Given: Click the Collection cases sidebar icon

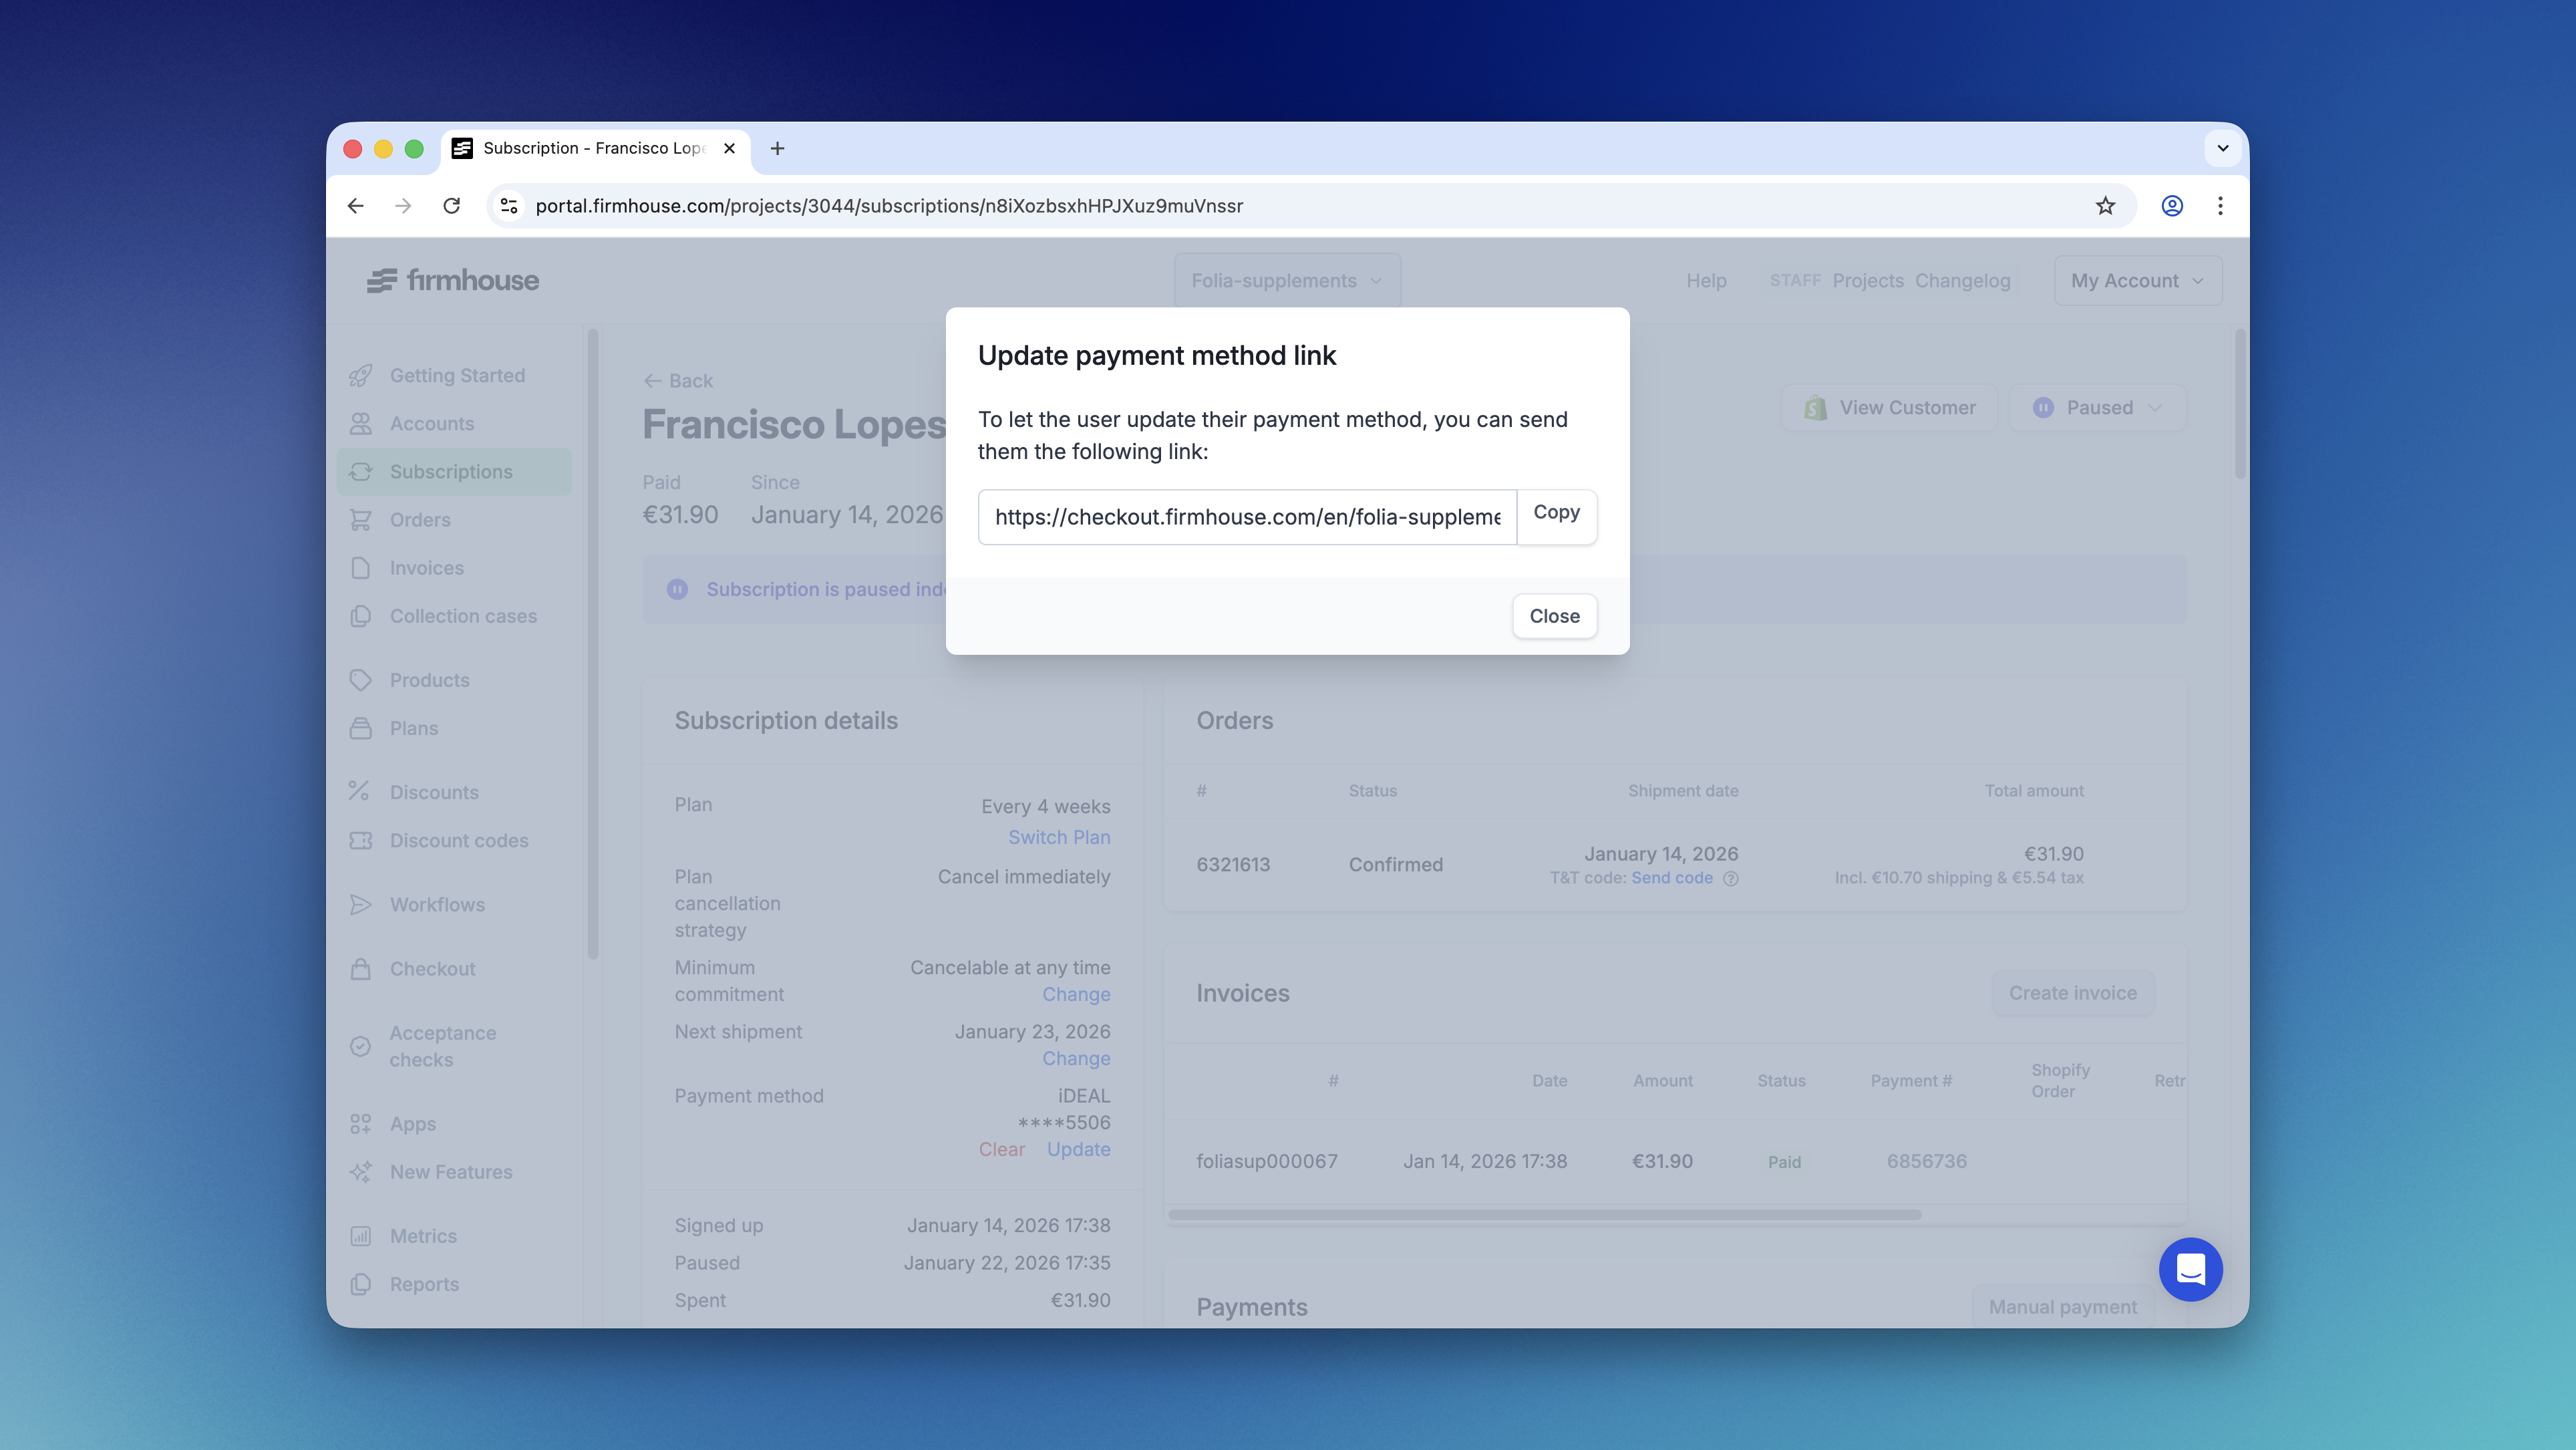Looking at the screenshot, I should tap(362, 616).
